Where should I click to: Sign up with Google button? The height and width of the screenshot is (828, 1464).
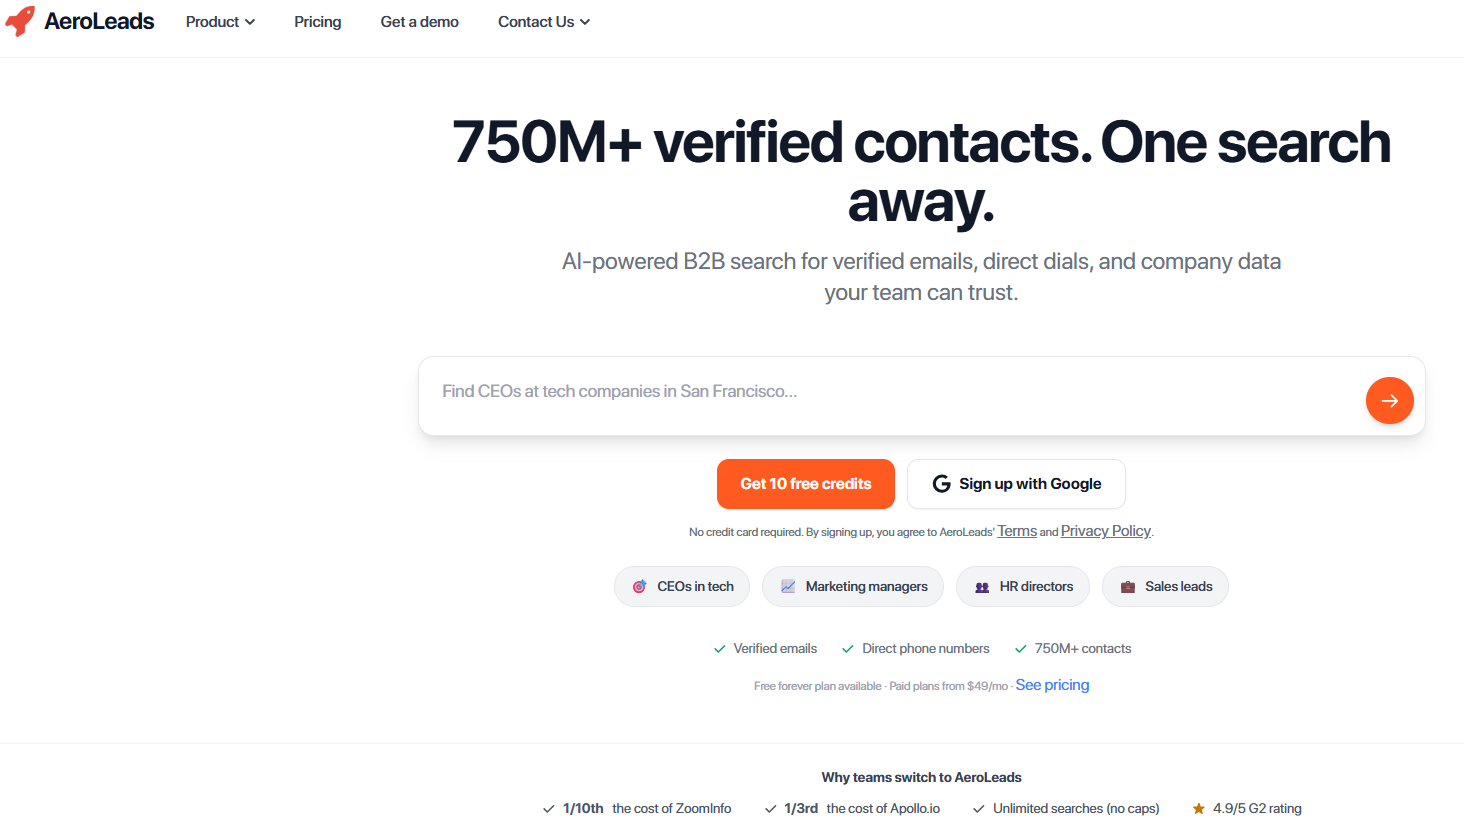point(1016,484)
